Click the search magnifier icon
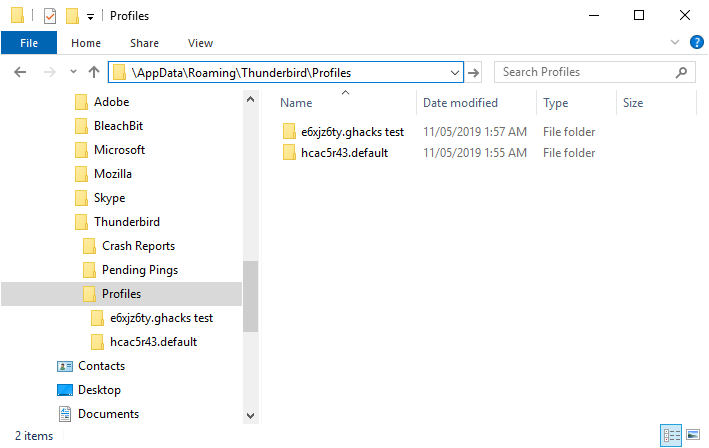 click(x=681, y=72)
